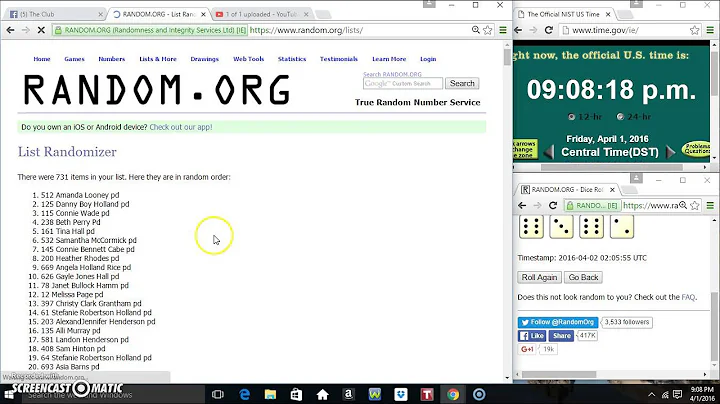Screen dimensions: 720x404
Task: Click the lists page vertical scrollbar thumb
Action: [x=507, y=56]
